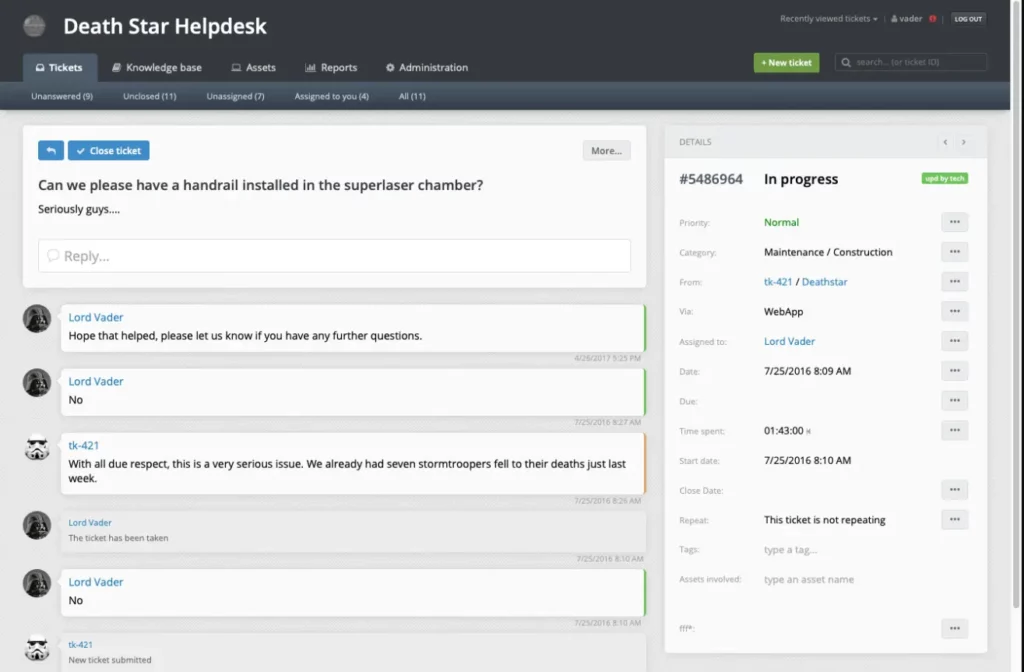
Task: Click the ticket subject about handrail
Action: click(x=261, y=185)
